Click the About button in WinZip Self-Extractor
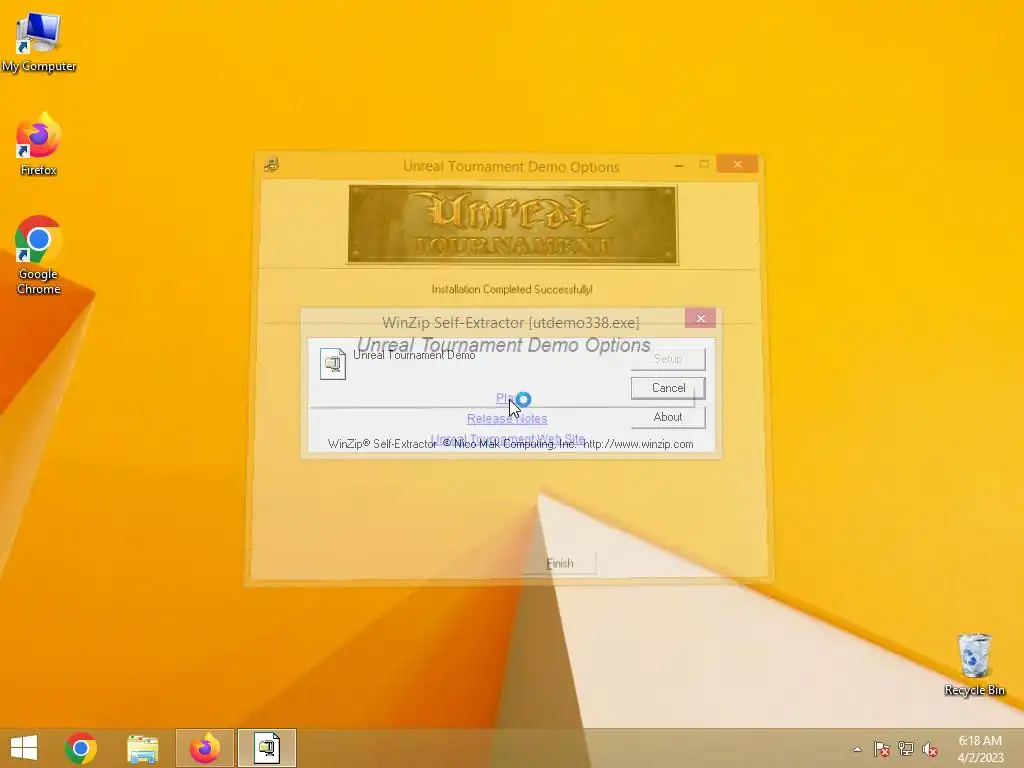Viewport: 1024px width, 768px height. pos(668,417)
